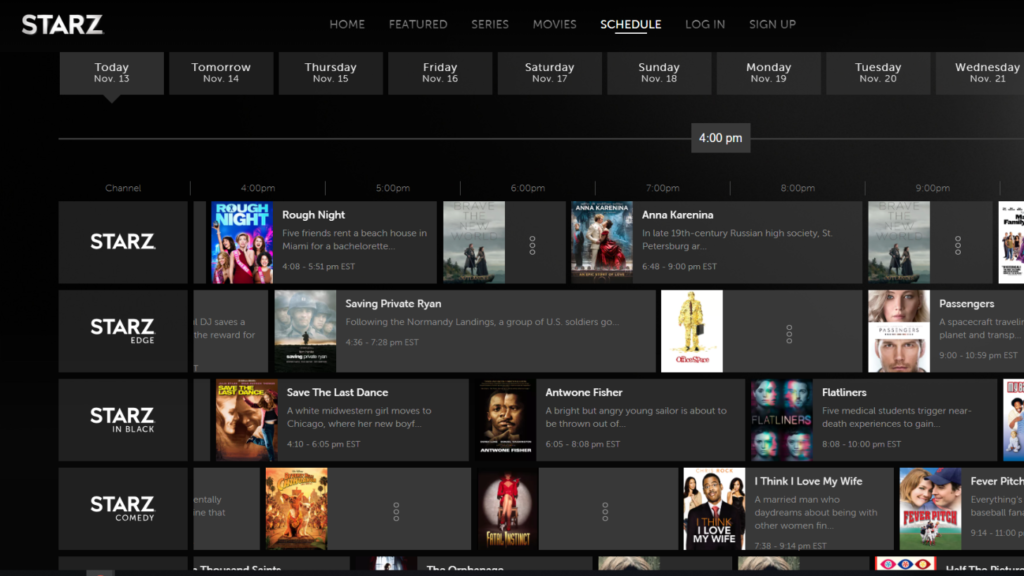Viewport: 1024px width, 576px height.
Task: Open the Flatliners poster thumbnail
Action: tap(782, 420)
